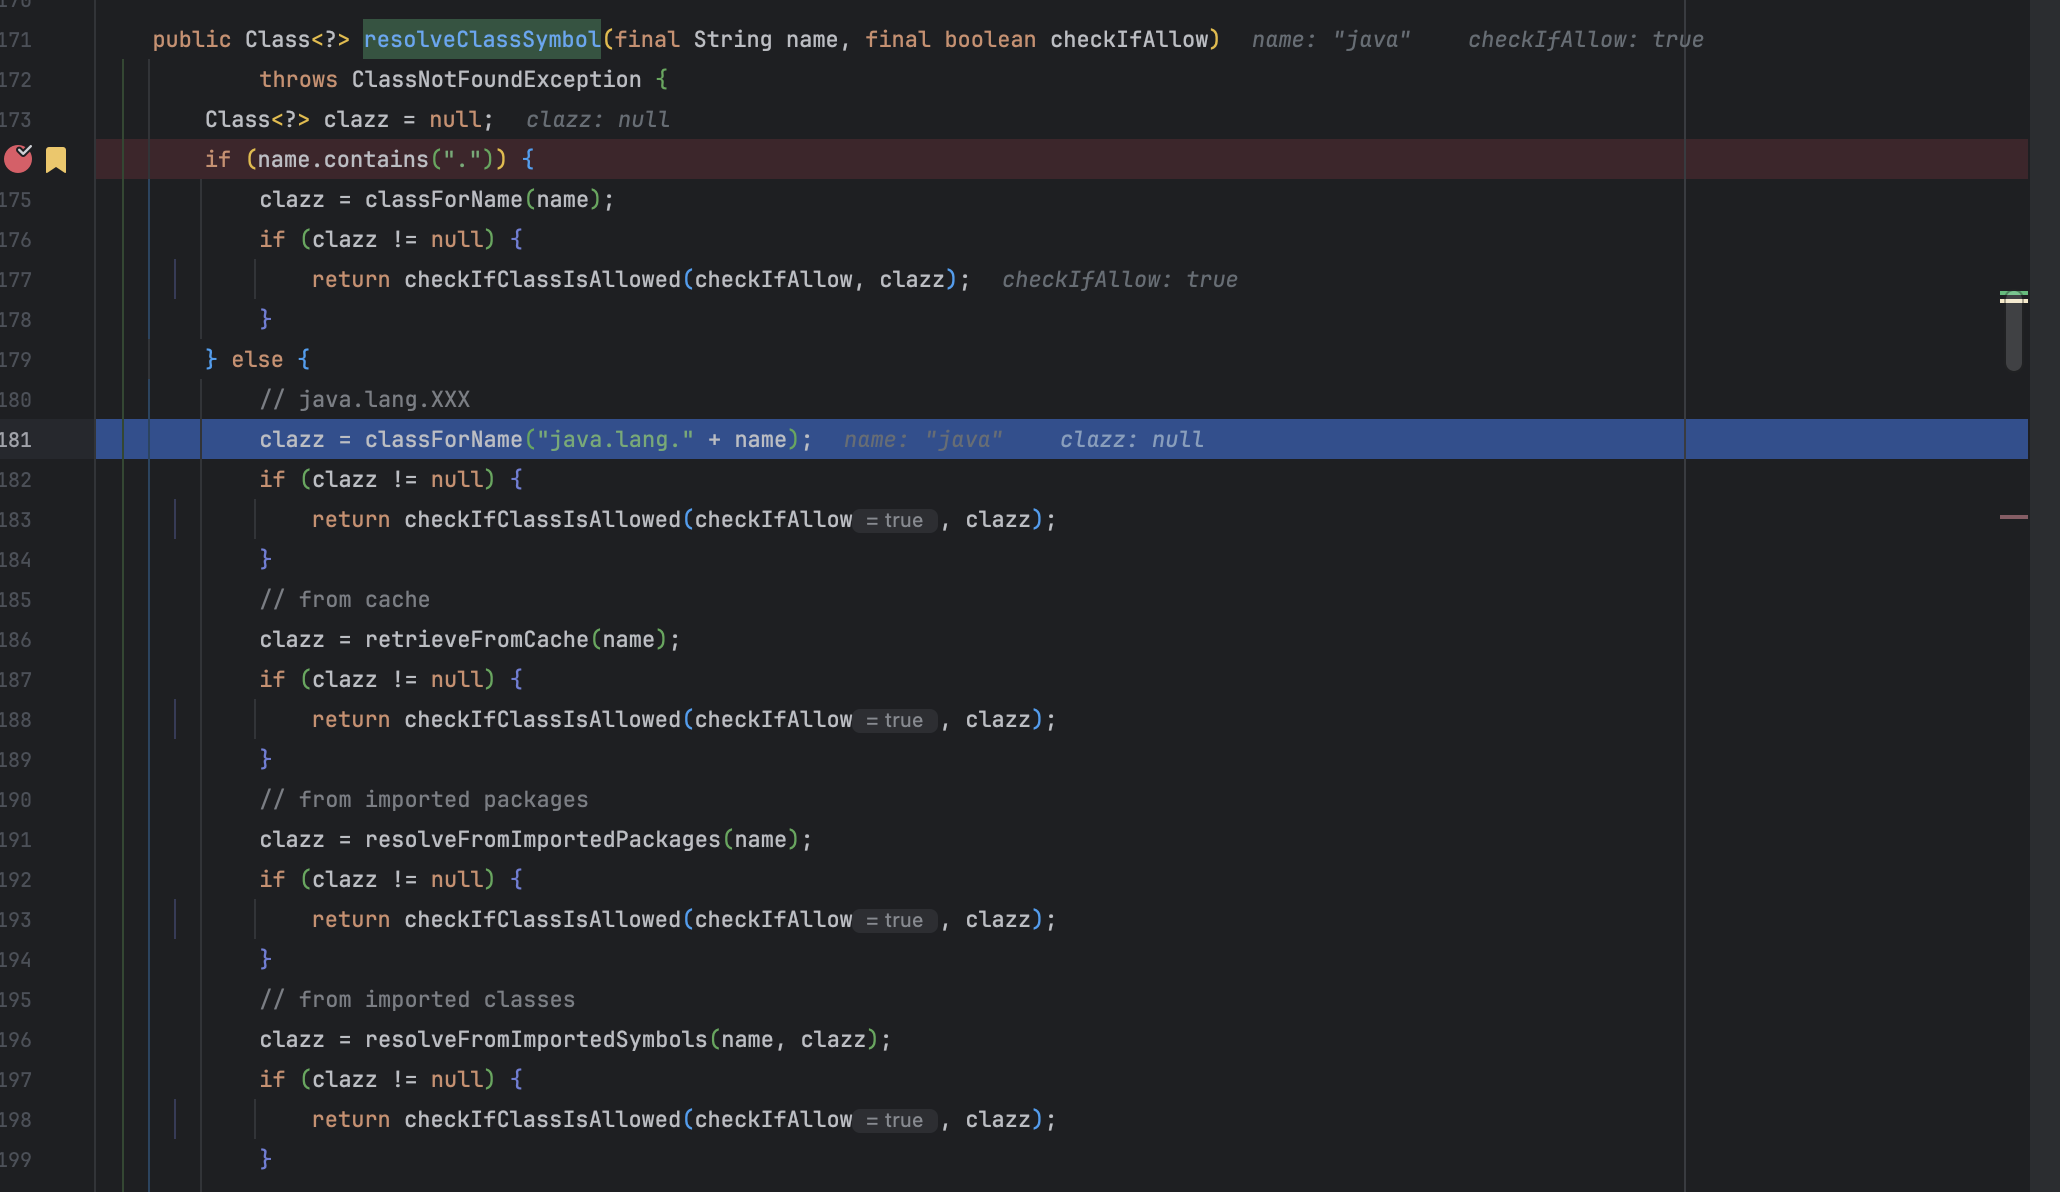Click line number 186 in the gutter
2060x1192 pixels.
(x=16, y=639)
